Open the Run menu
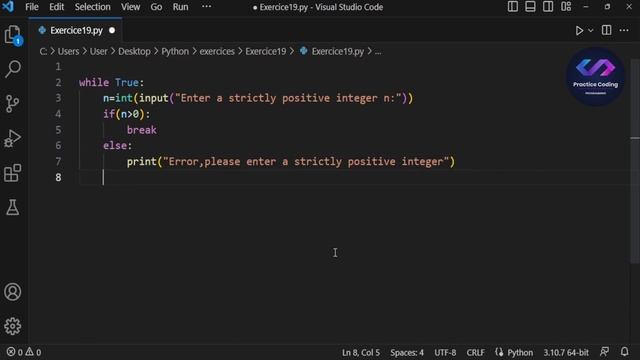The image size is (640, 360). [x=180, y=7]
